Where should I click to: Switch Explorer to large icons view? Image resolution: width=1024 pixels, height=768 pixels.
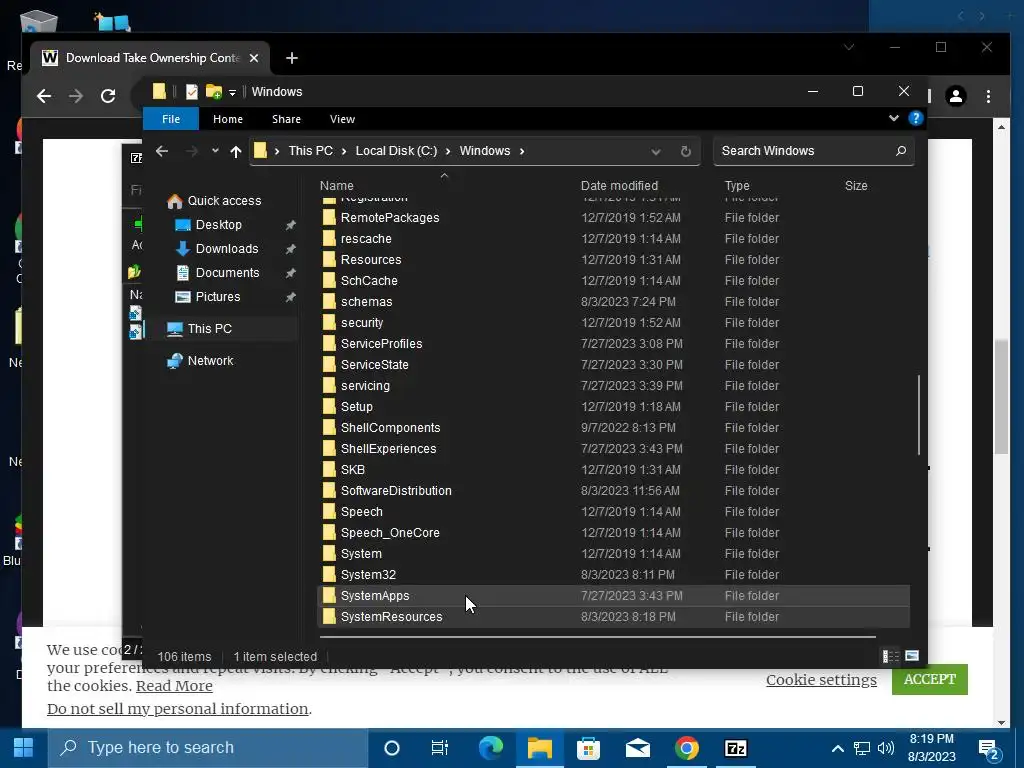coord(912,656)
